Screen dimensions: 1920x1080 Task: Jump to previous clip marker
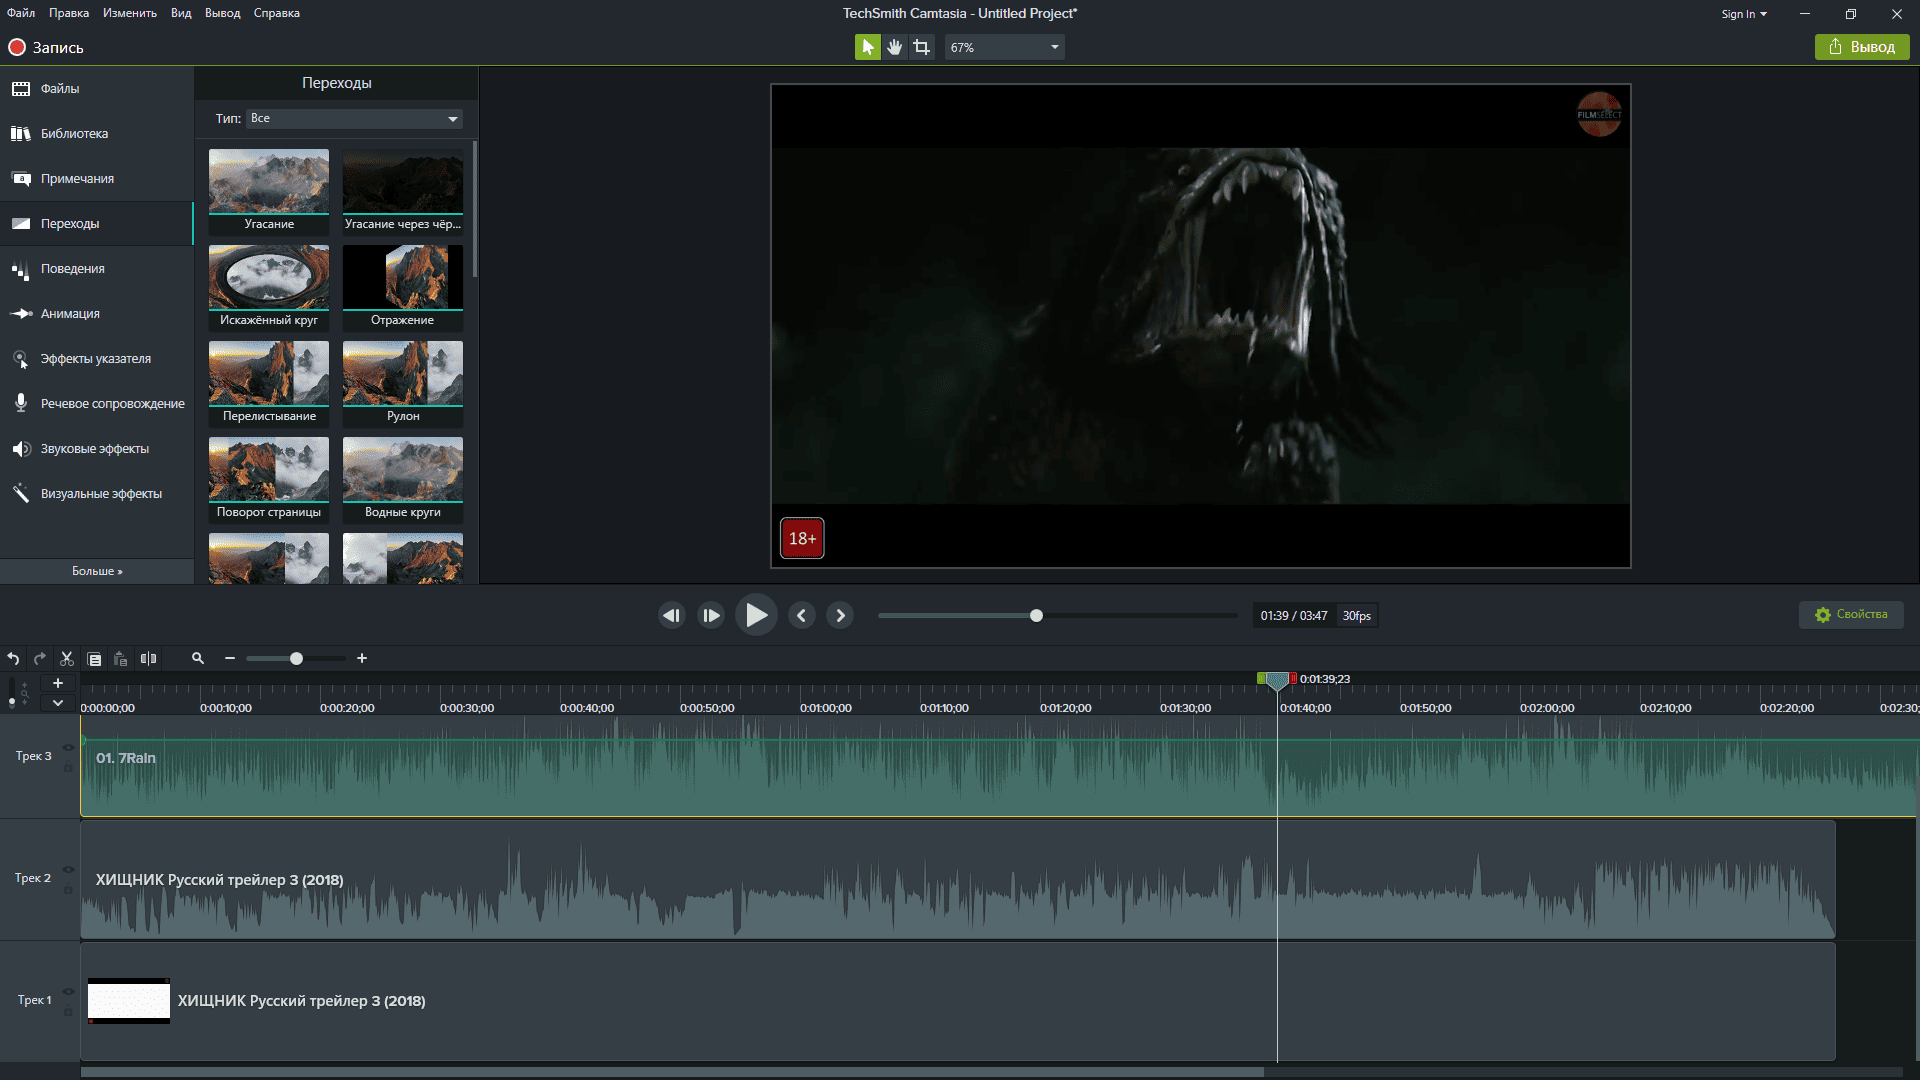(801, 615)
